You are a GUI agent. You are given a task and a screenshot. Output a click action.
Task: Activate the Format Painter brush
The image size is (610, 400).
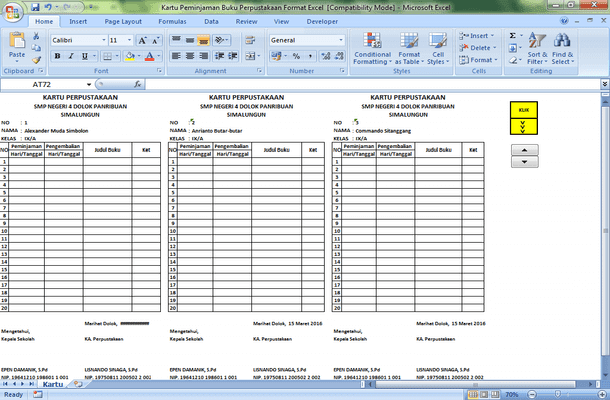pyautogui.click(x=36, y=60)
